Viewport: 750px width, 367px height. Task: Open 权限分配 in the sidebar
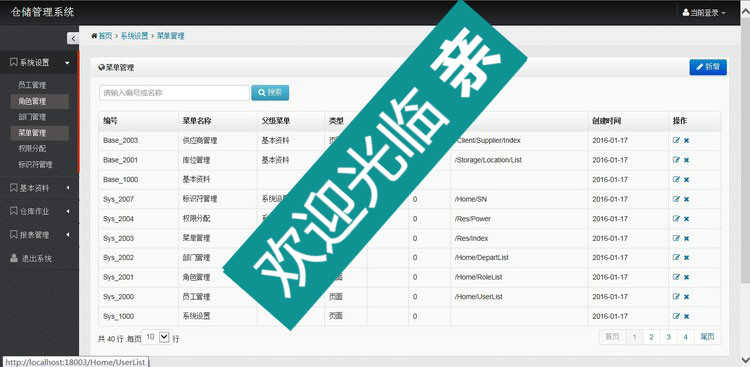(32, 148)
